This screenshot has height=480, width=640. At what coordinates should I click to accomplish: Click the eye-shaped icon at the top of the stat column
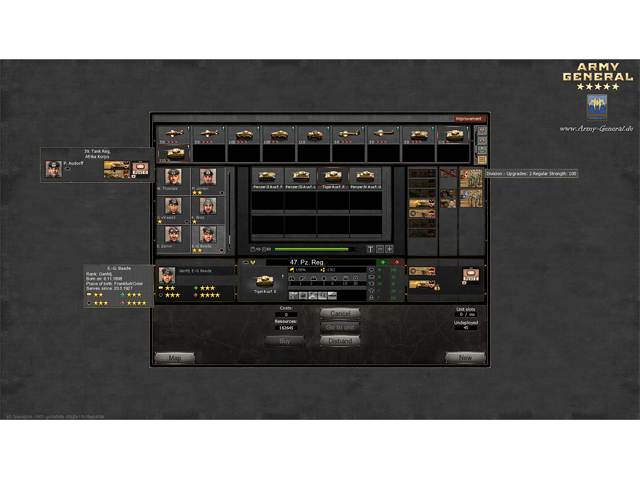(371, 270)
